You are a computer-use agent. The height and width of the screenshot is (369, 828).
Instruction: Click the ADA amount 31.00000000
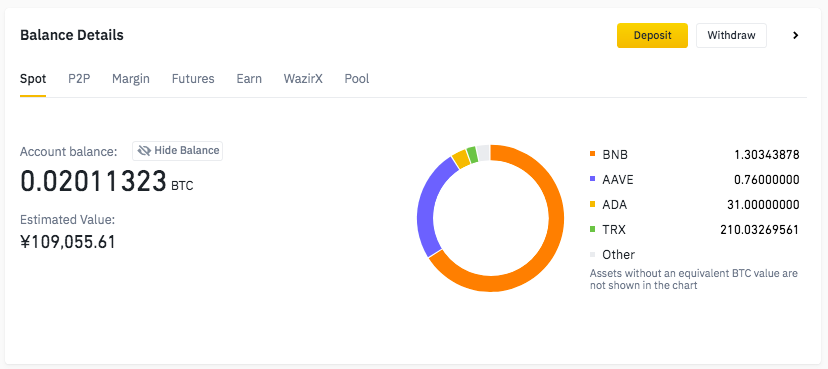(x=763, y=205)
